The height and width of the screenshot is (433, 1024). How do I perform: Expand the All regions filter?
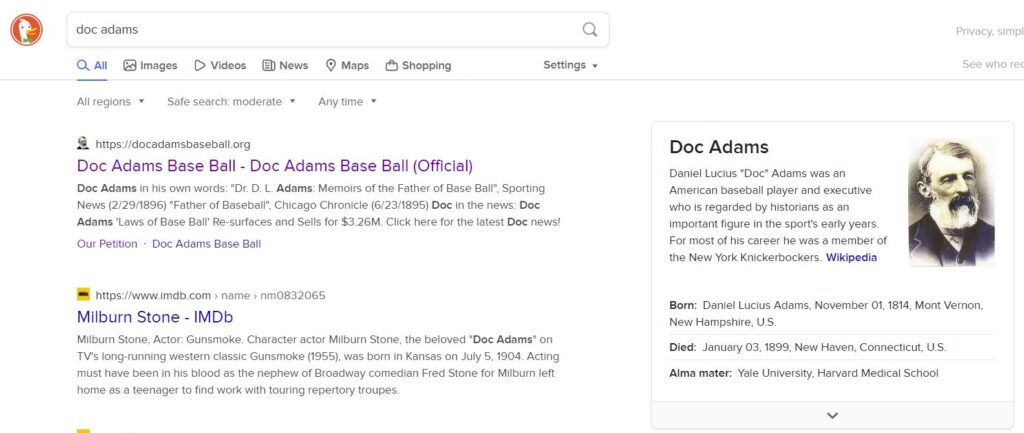(x=110, y=101)
